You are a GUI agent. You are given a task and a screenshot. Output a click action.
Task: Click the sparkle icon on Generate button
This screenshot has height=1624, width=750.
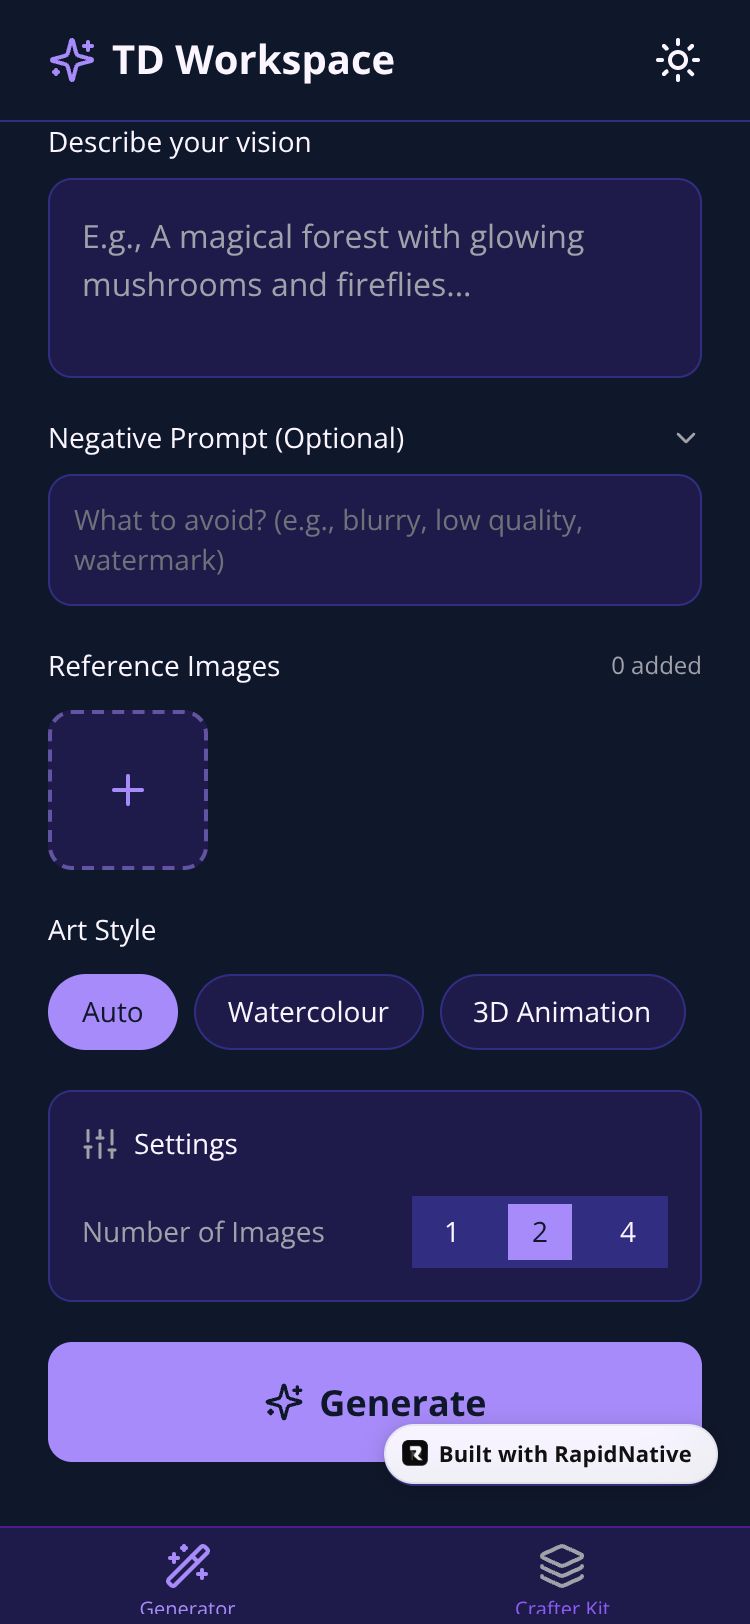point(285,1402)
